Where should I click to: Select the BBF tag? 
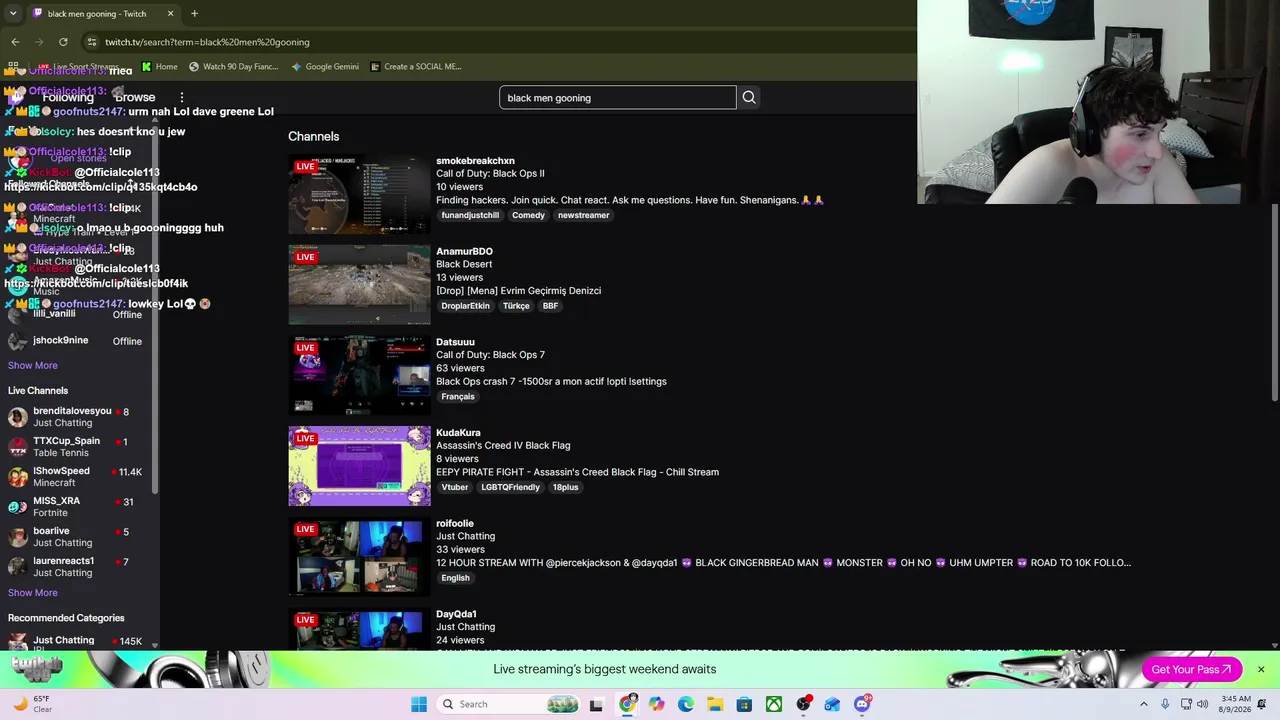[550, 306]
